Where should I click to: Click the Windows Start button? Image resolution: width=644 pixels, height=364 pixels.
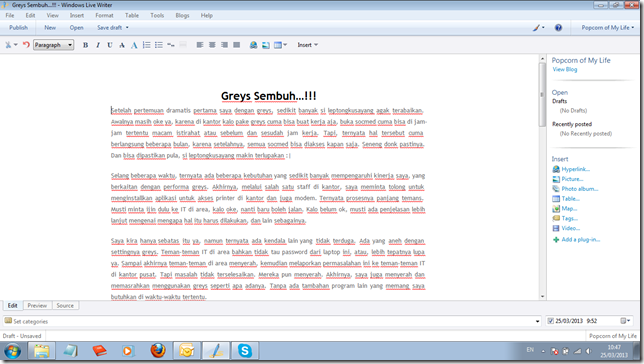pyautogui.click(x=12, y=351)
